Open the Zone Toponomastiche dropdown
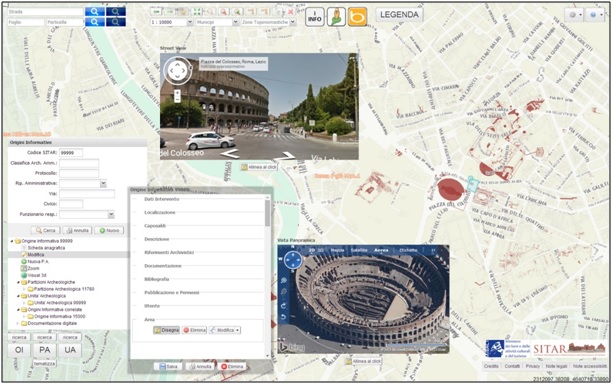613x384 pixels. 293,22
